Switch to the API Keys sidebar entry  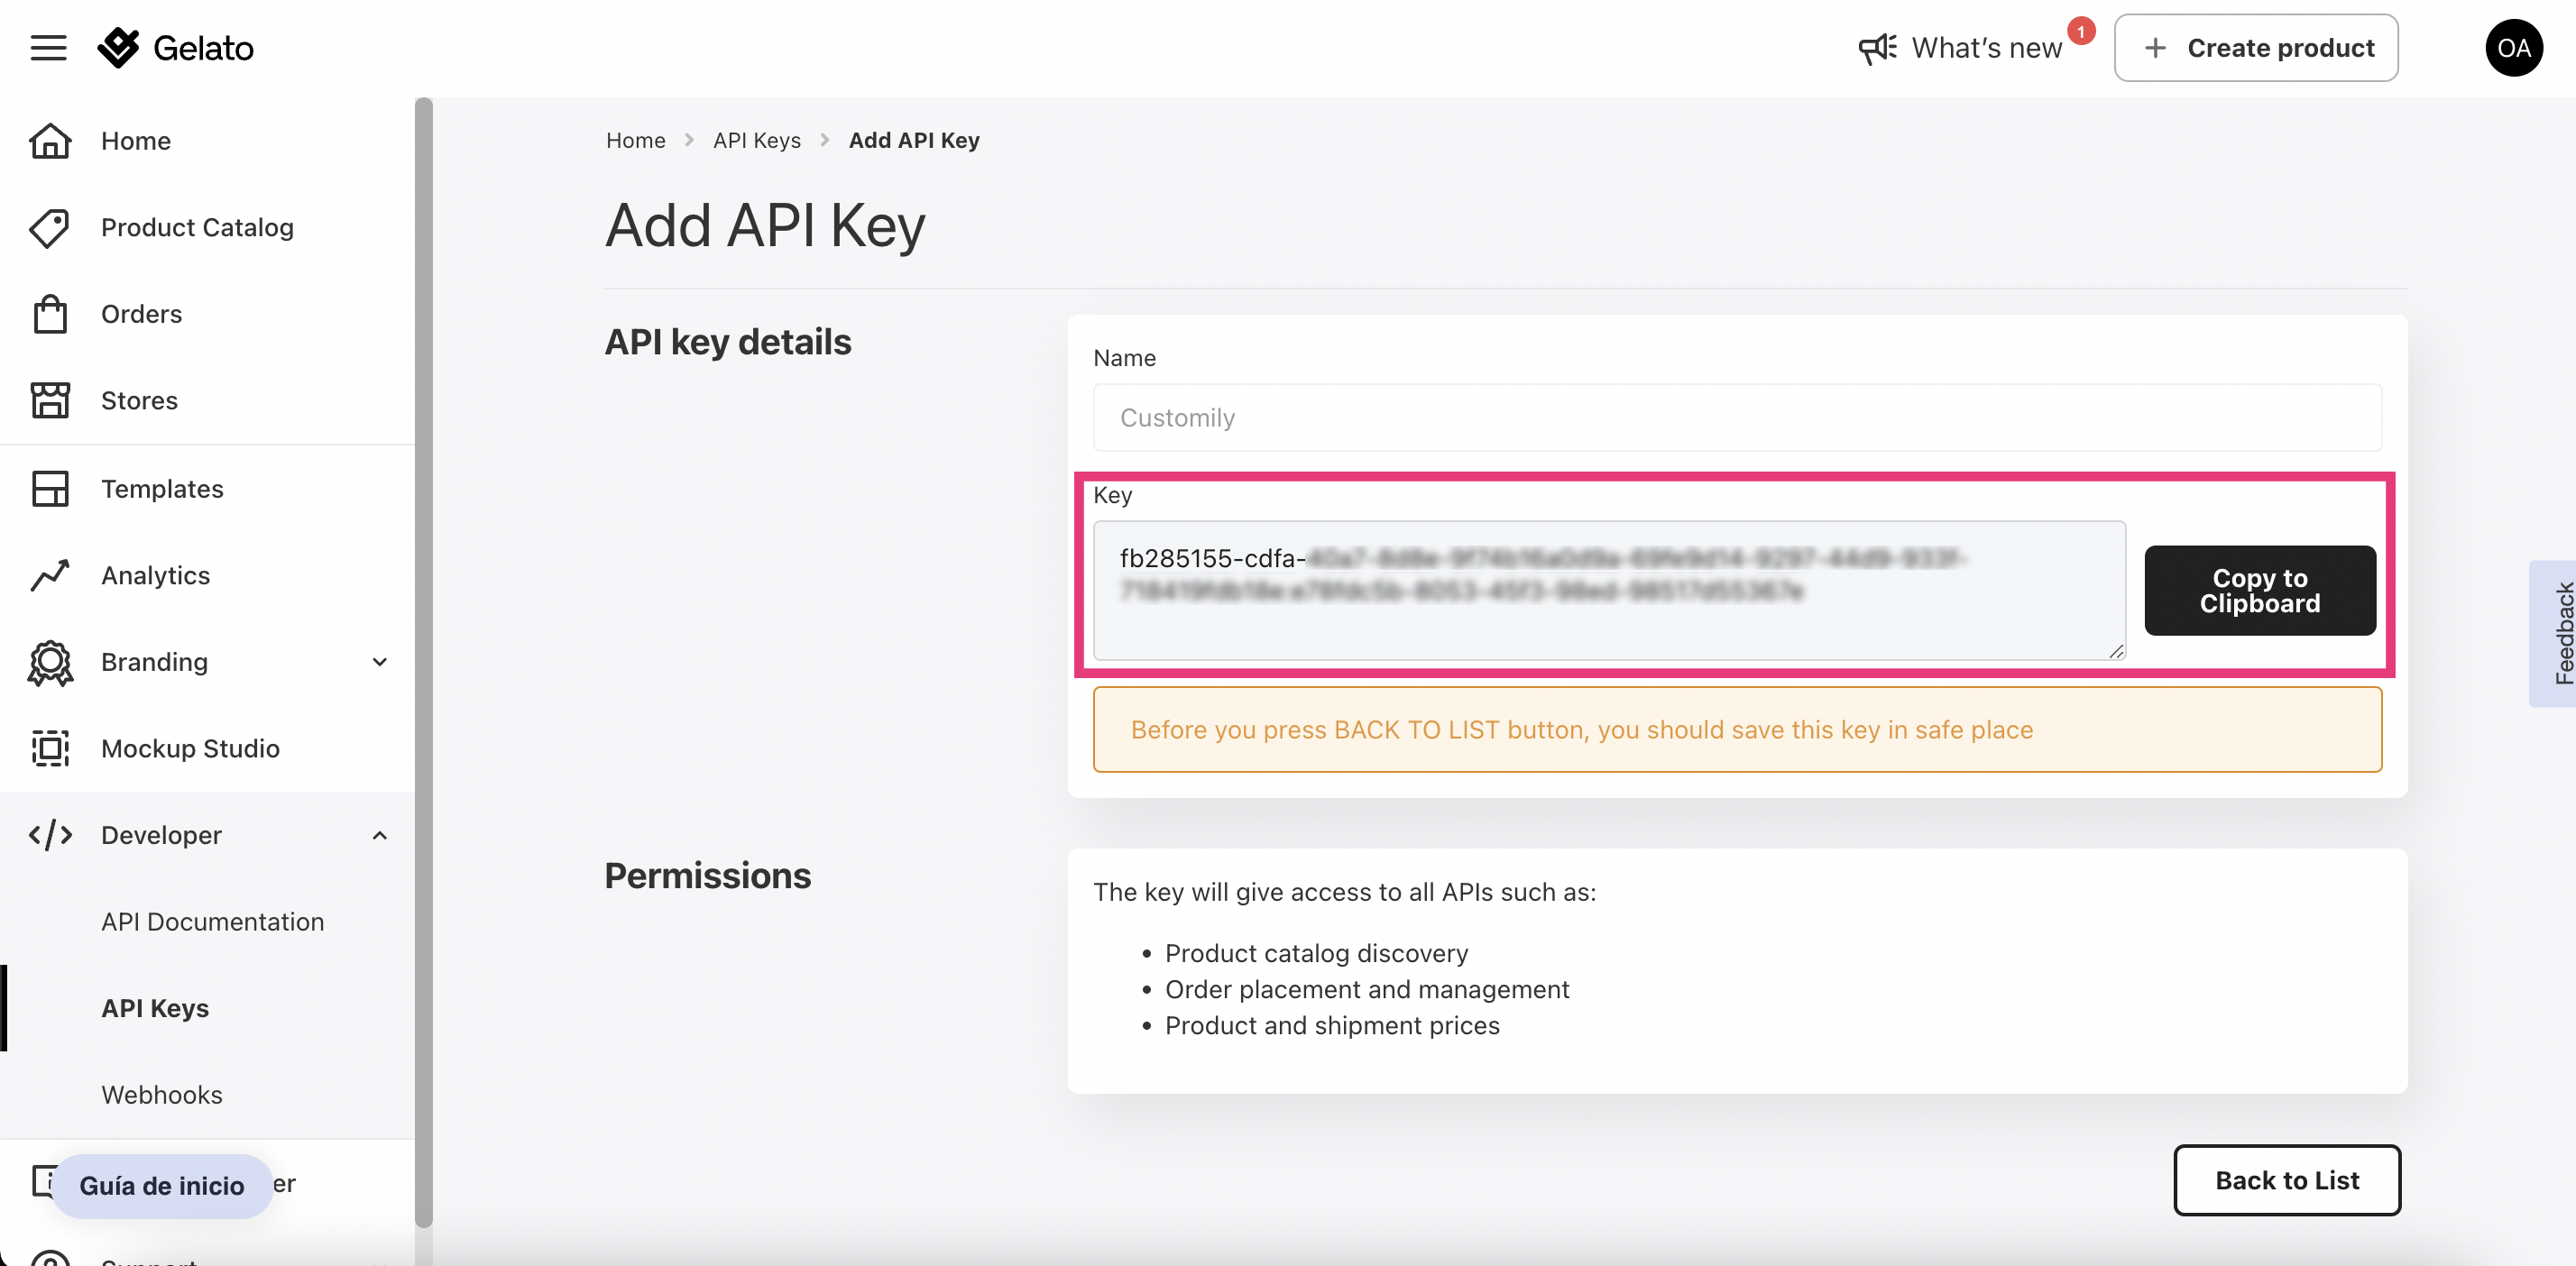click(x=155, y=1008)
